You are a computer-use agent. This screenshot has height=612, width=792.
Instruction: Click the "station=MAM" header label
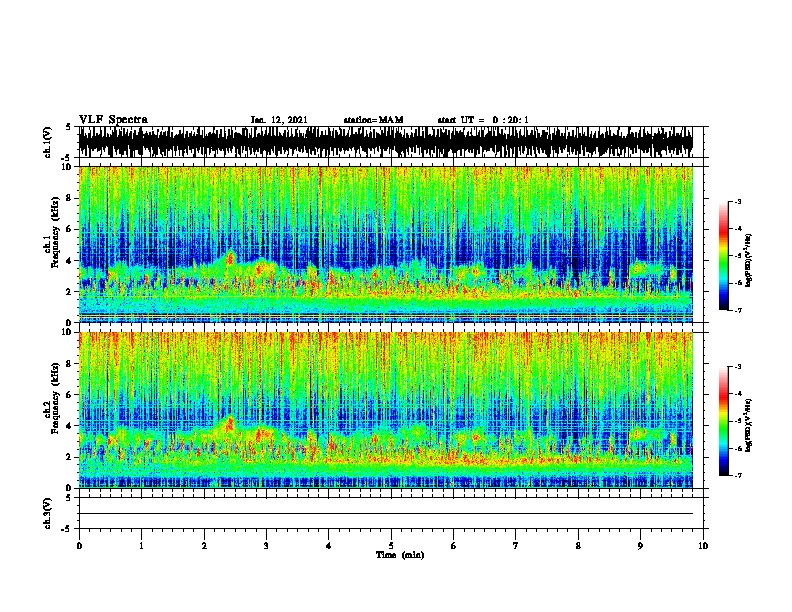tap(373, 120)
